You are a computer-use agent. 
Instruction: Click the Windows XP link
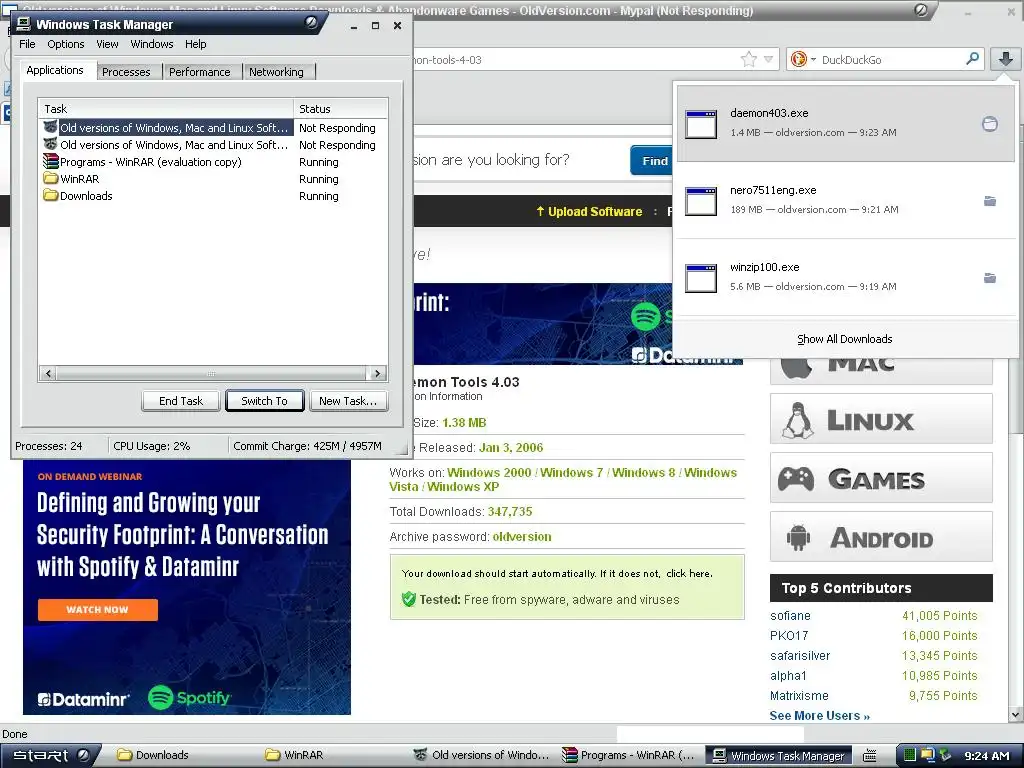pyautogui.click(x=463, y=487)
